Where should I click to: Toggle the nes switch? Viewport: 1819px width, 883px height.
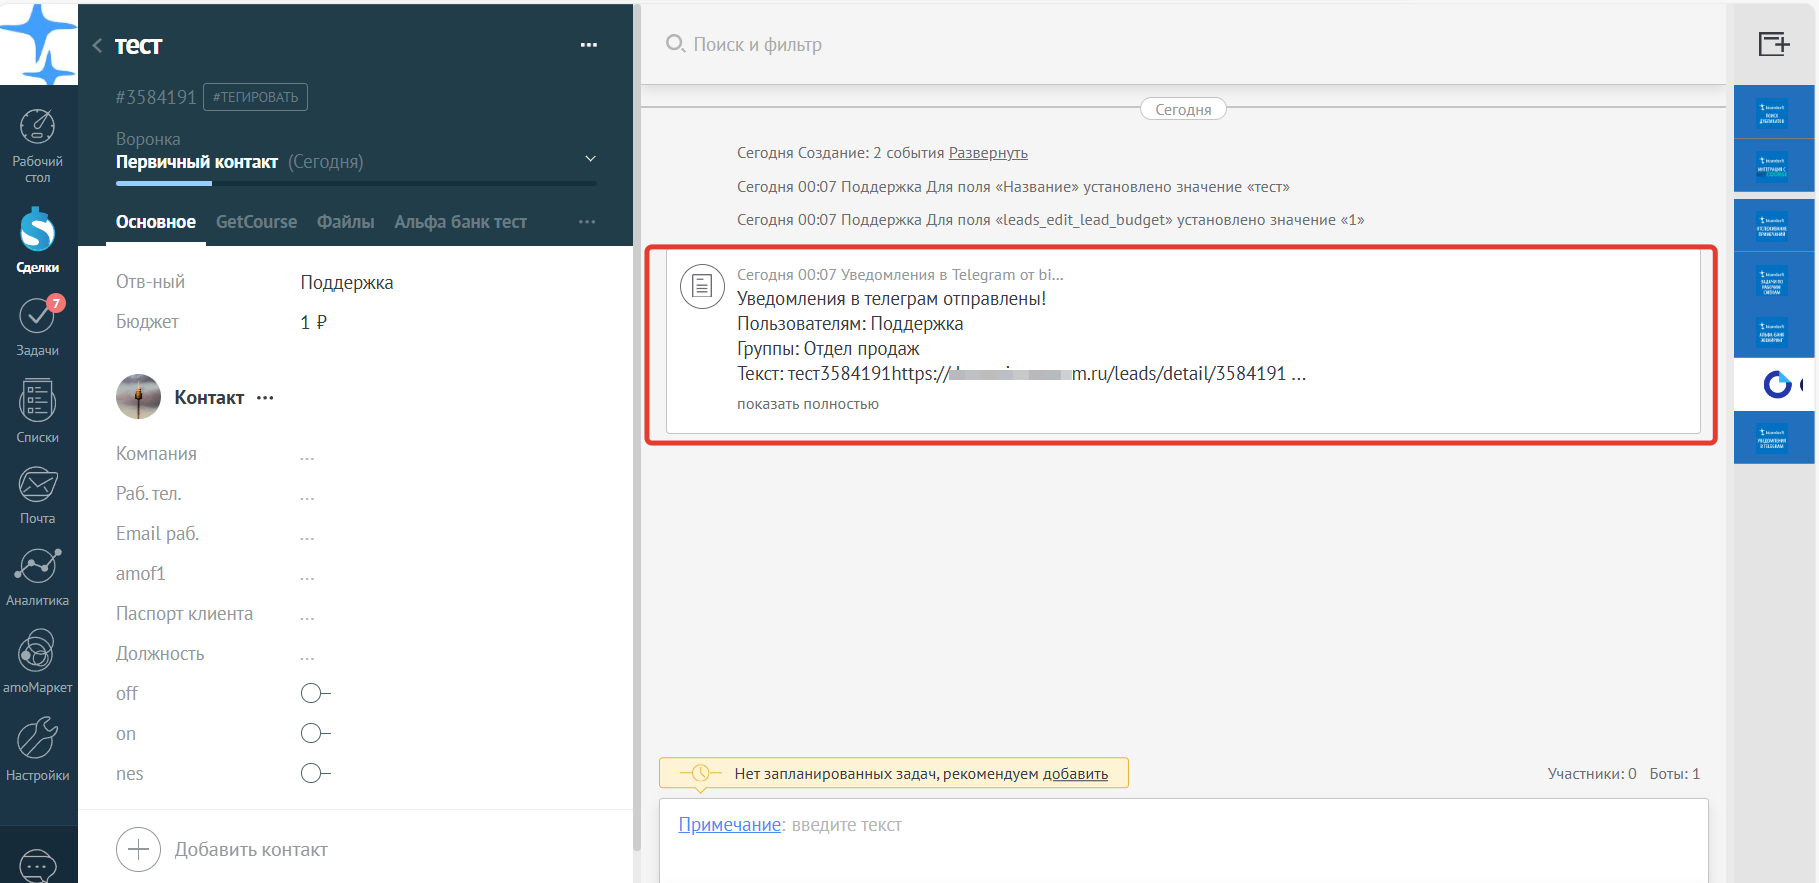click(x=315, y=774)
